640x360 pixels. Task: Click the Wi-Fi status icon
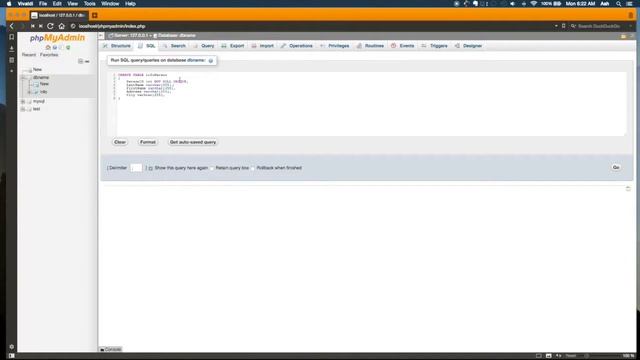(533, 4)
